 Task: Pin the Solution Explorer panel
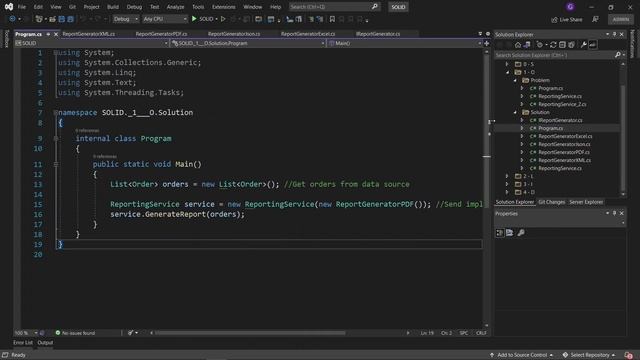pos(614,34)
